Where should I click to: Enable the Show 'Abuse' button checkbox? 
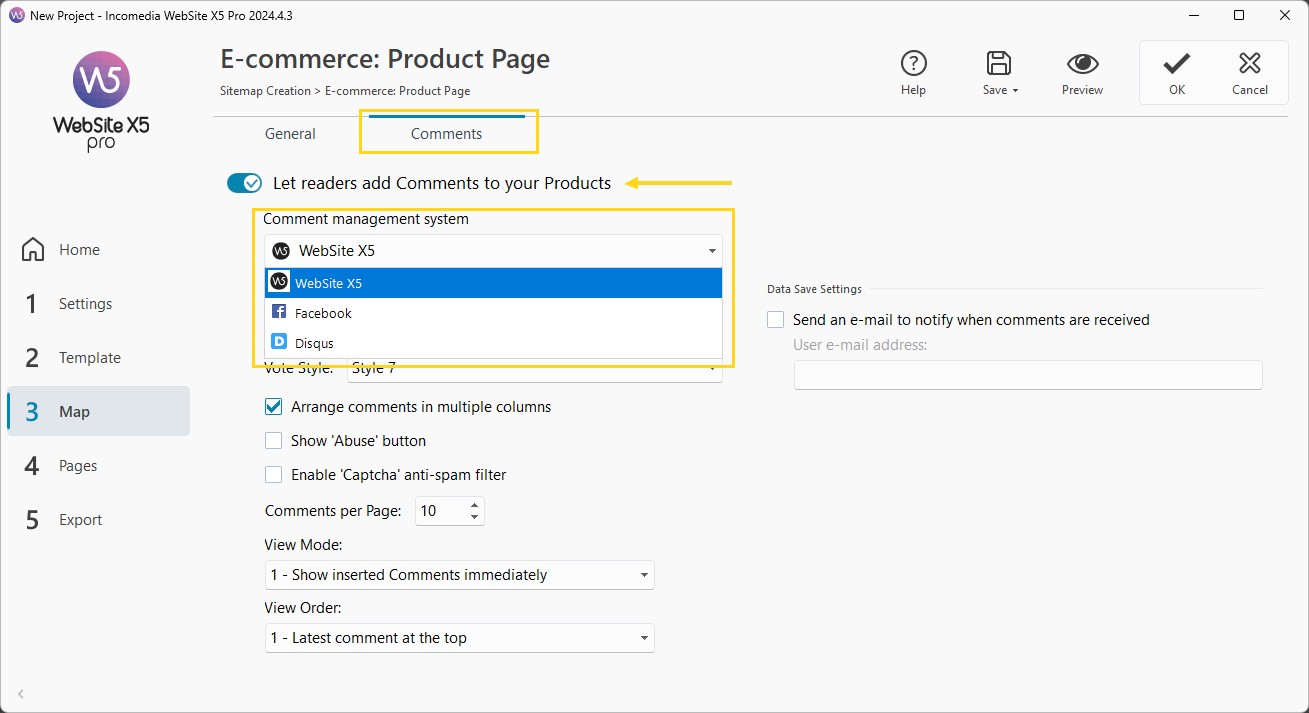click(273, 441)
